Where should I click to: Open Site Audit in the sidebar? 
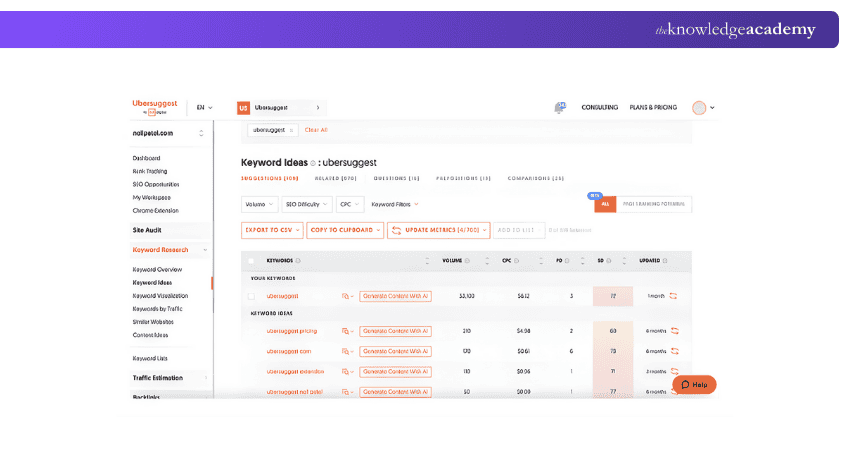point(147,230)
